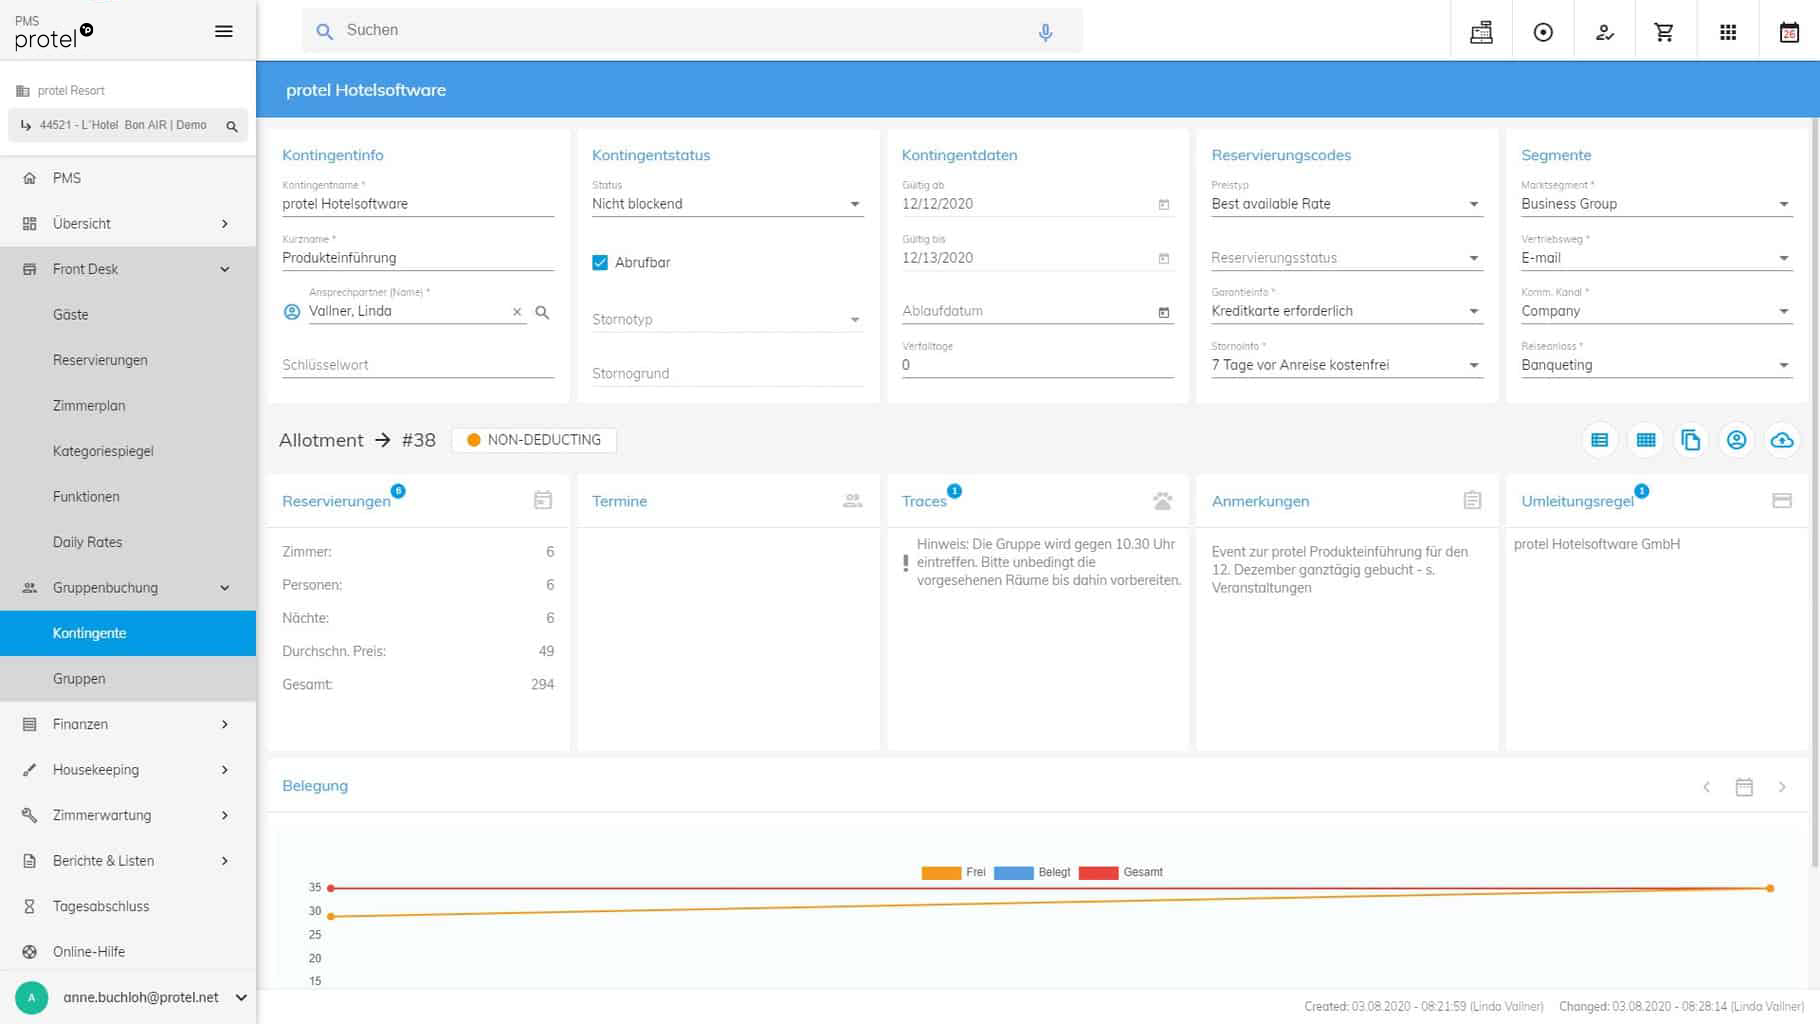This screenshot has width=1820, height=1024.
Task: Search hotel with magnifier beside 44521
Action: coord(232,126)
